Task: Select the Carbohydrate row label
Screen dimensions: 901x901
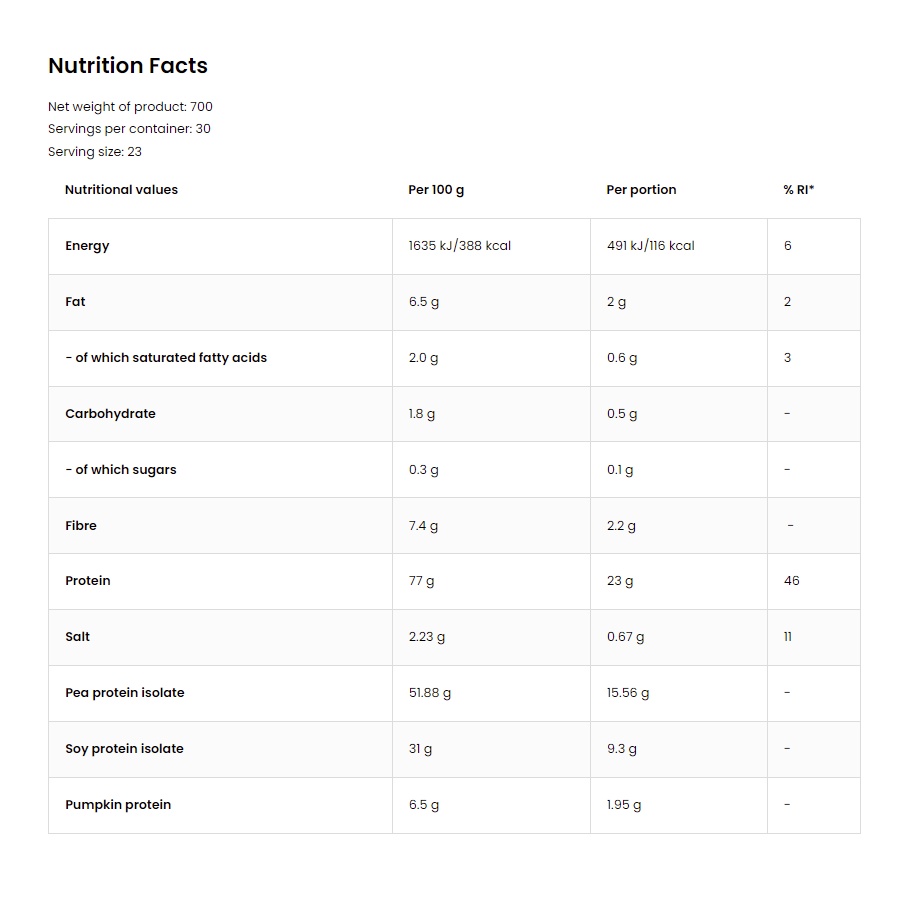Action: click(110, 414)
